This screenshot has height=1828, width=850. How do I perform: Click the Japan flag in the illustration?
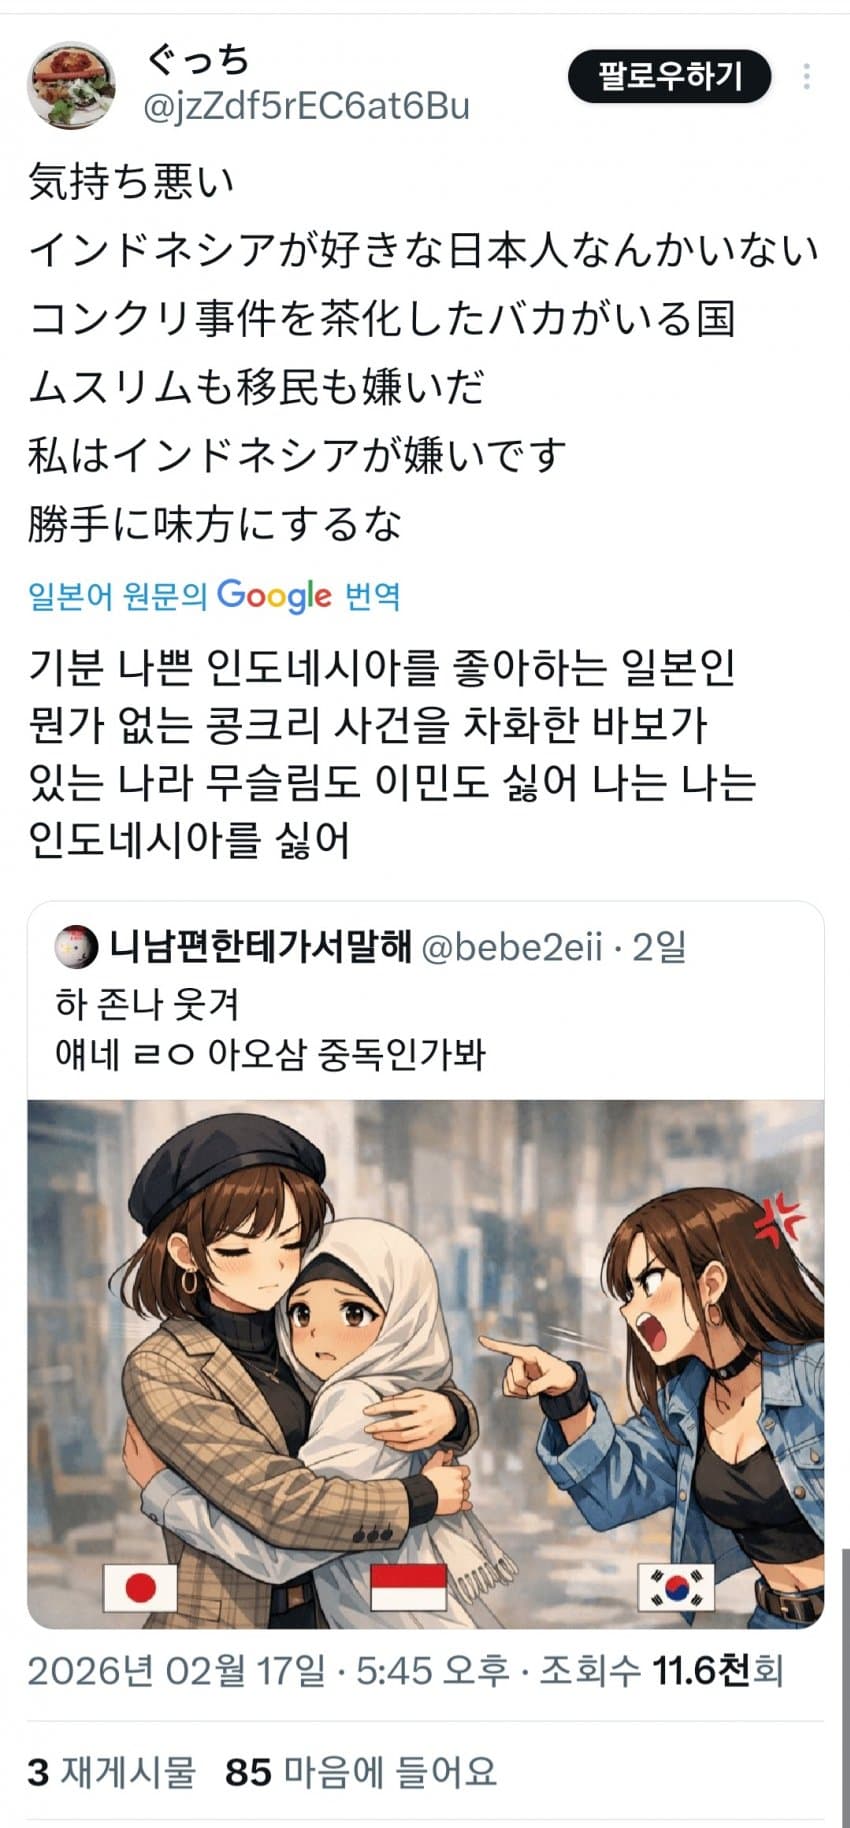141,1588
